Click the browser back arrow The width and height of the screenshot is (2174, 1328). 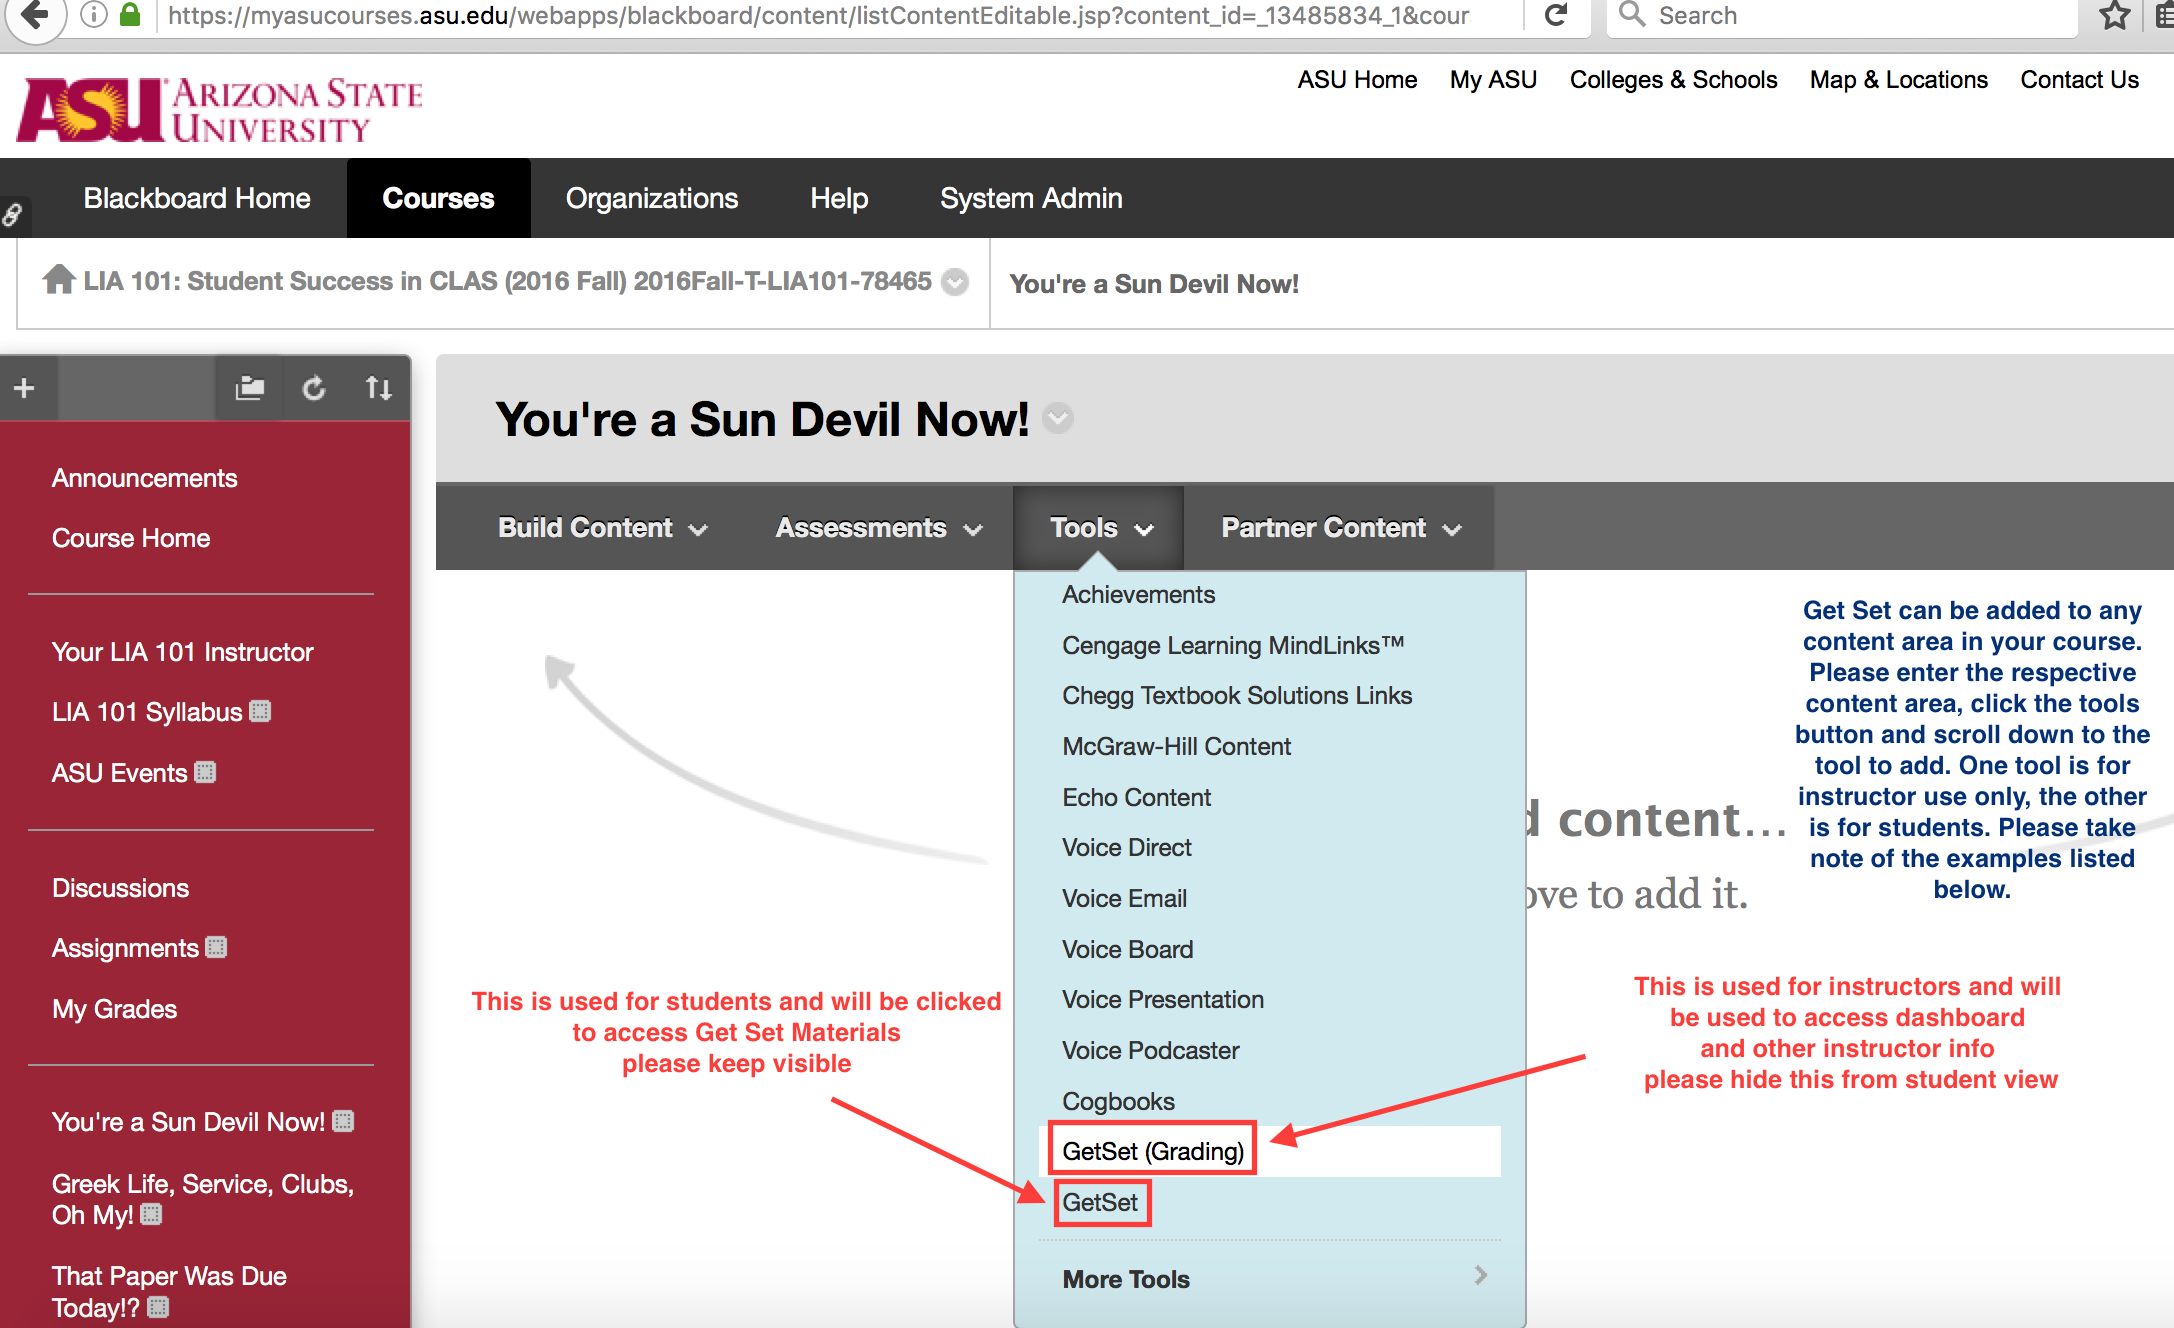(x=34, y=14)
